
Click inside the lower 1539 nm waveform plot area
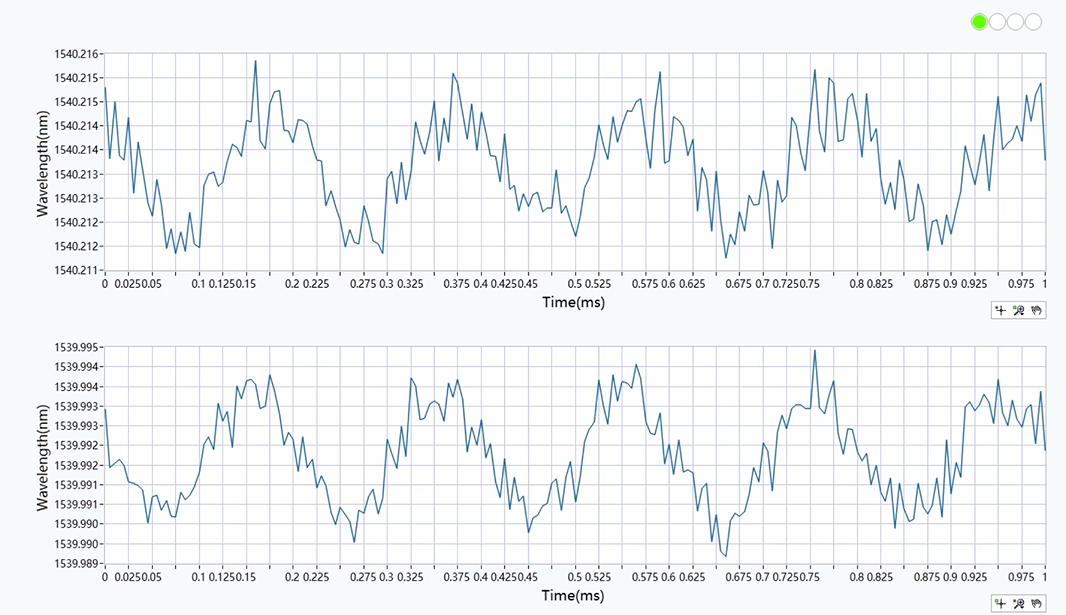click(x=575, y=455)
